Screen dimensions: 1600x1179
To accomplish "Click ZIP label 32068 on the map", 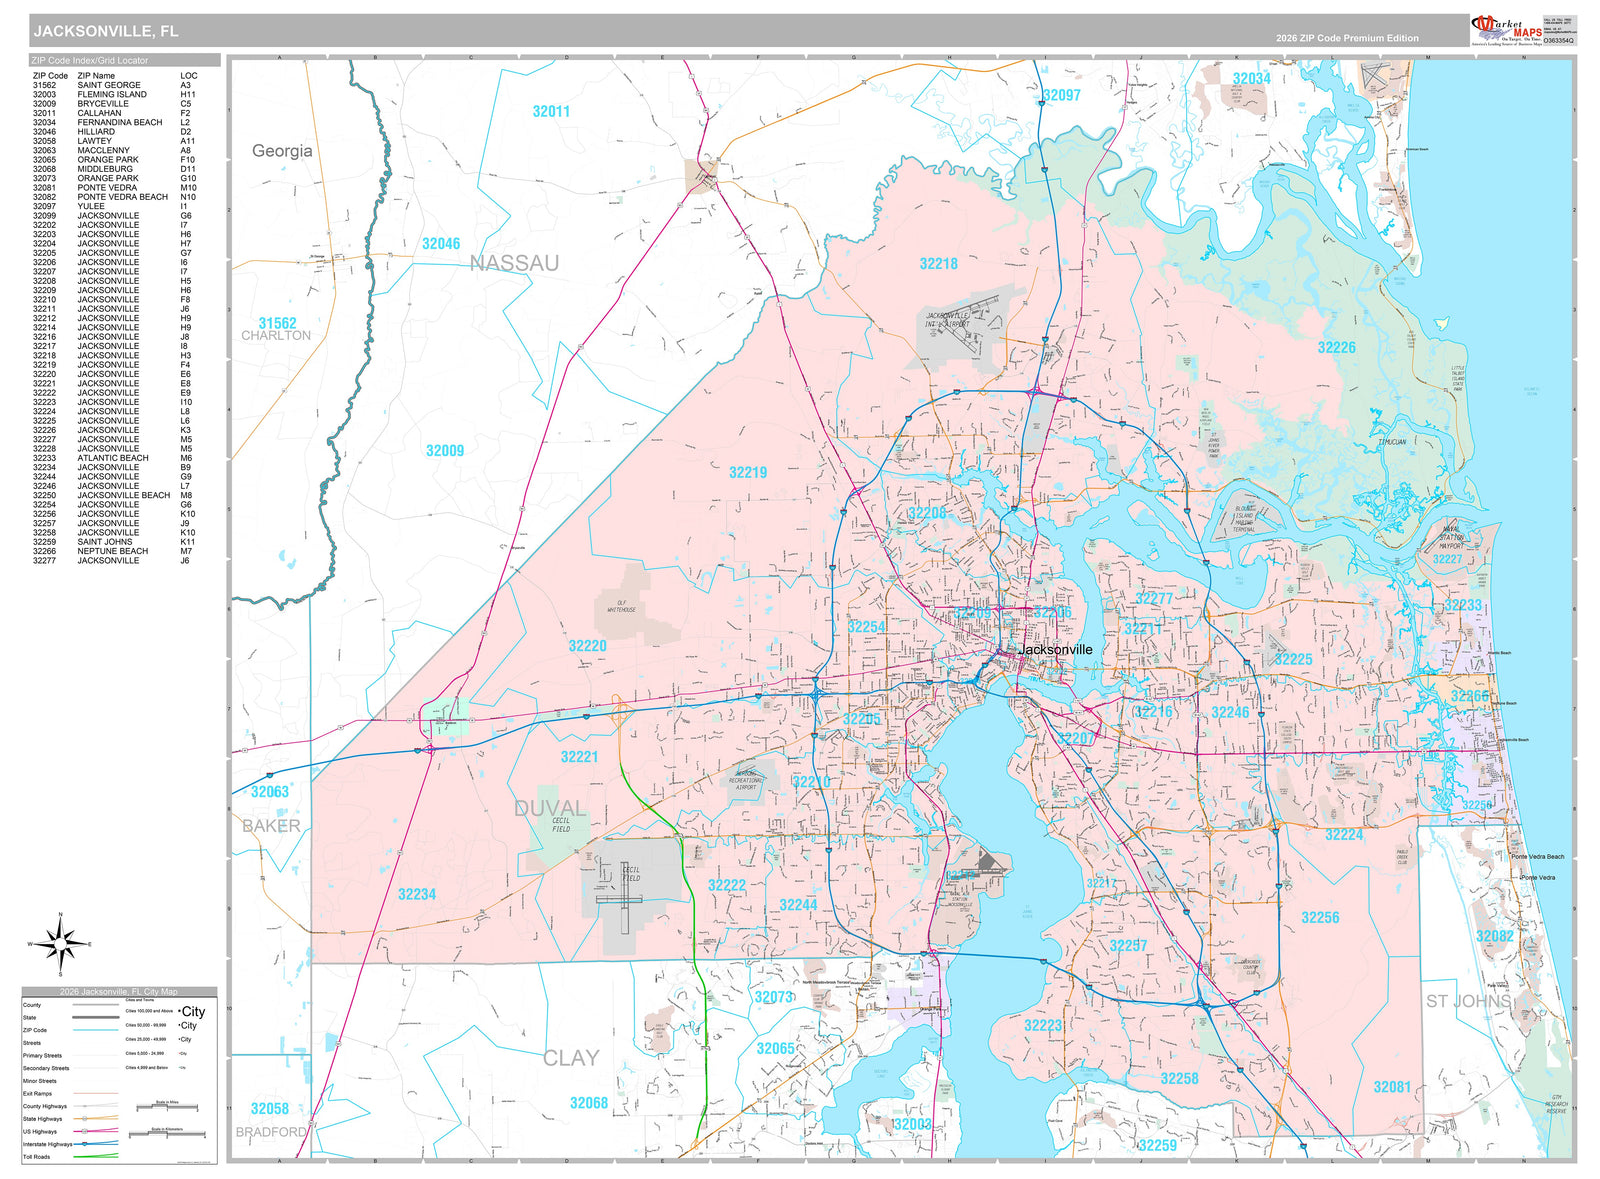I will coord(589,1103).
